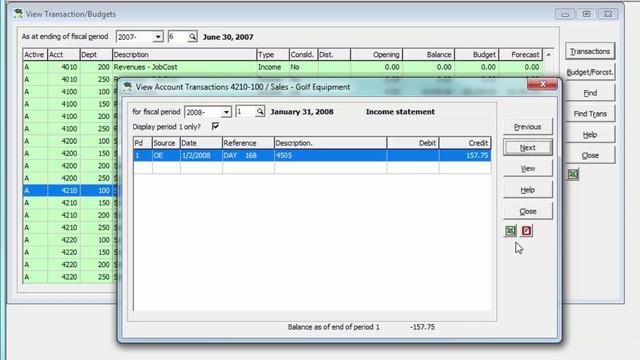Click the Previous button
The width and height of the screenshot is (640, 360).
click(x=527, y=127)
